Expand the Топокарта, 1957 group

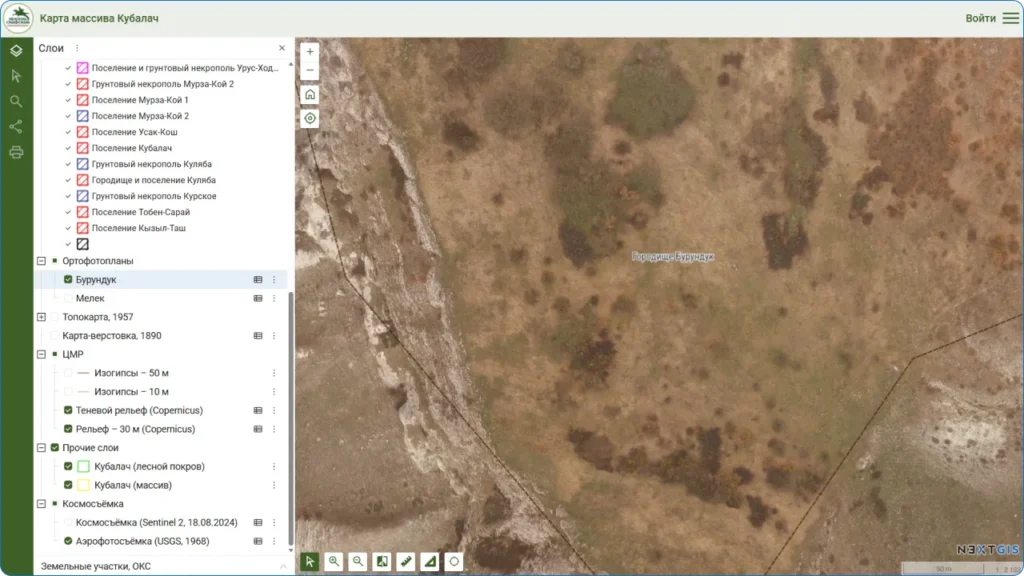coord(41,317)
